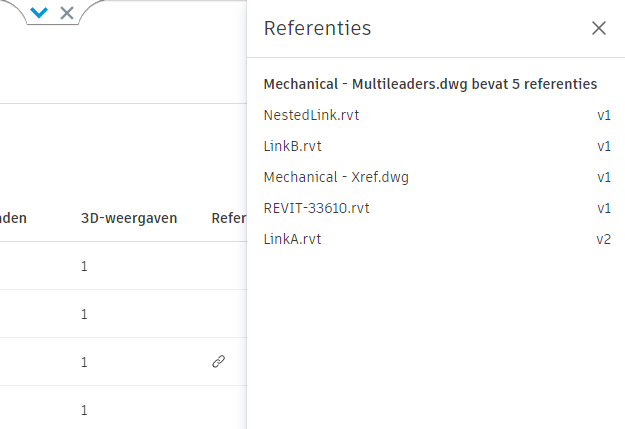625x429 pixels.
Task: Open the NestedLink.rvt reference
Action: (x=311, y=115)
